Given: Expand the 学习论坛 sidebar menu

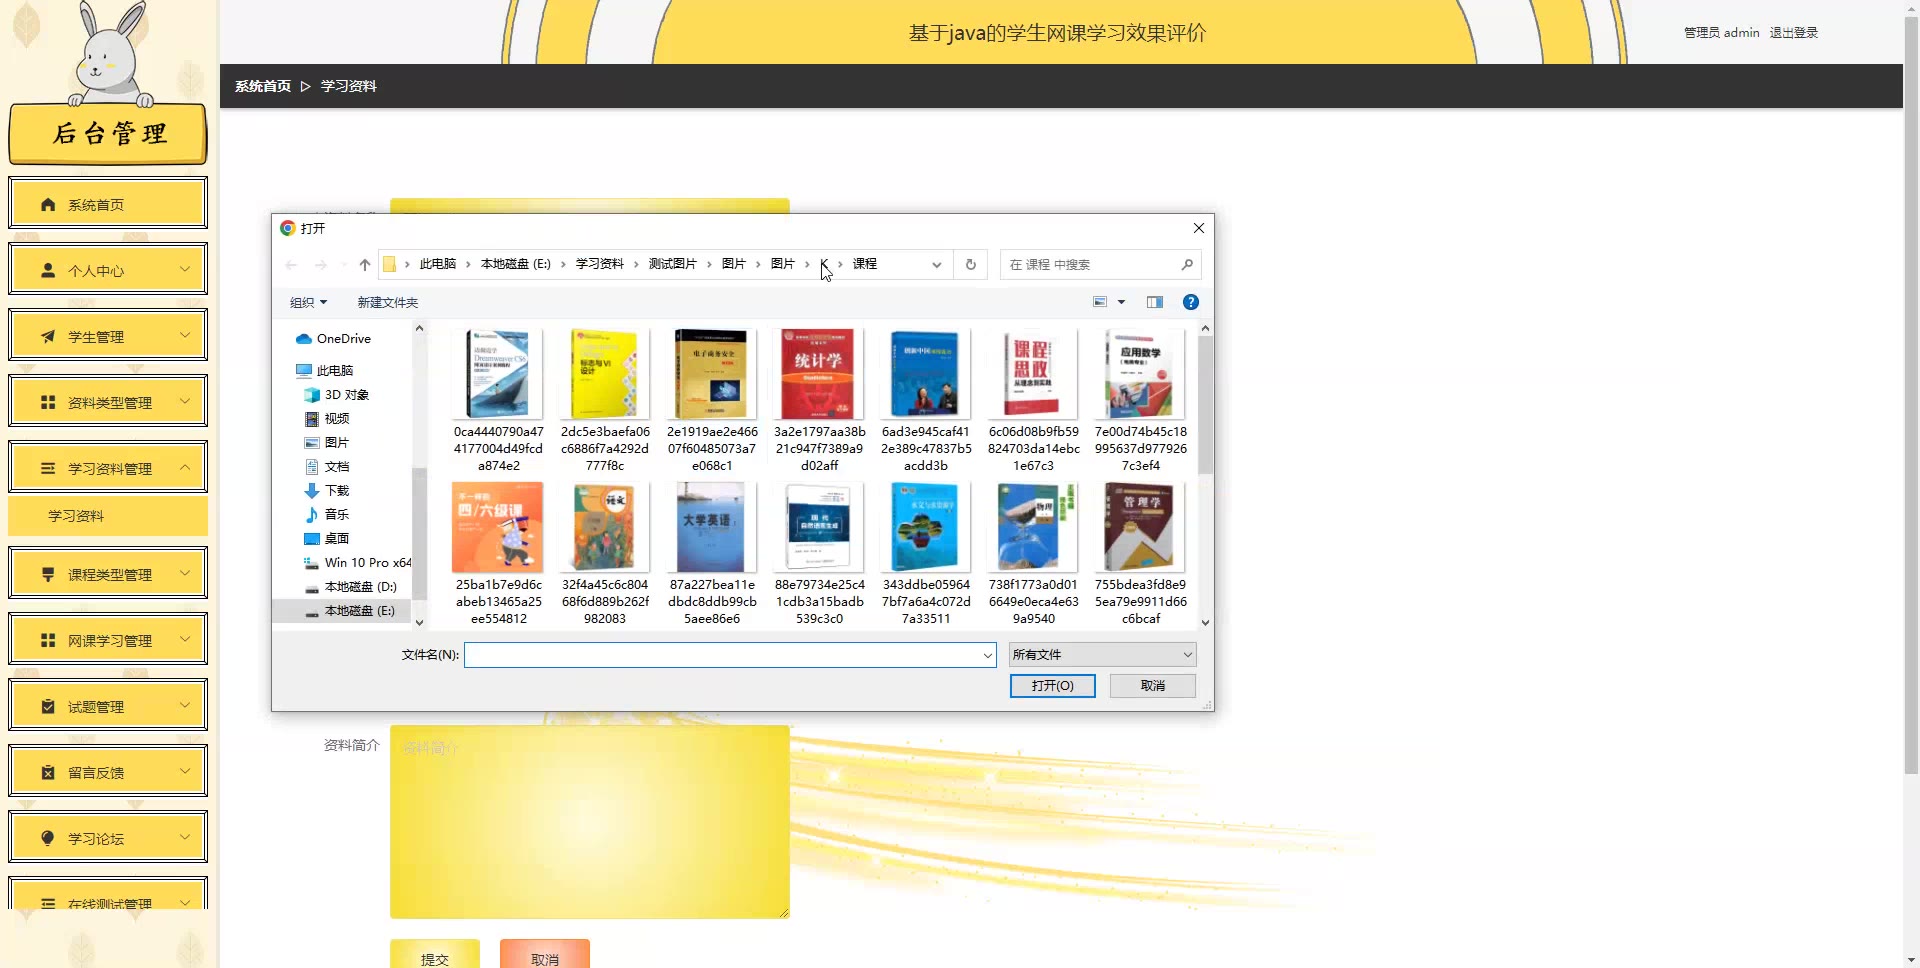Looking at the screenshot, I should [108, 838].
